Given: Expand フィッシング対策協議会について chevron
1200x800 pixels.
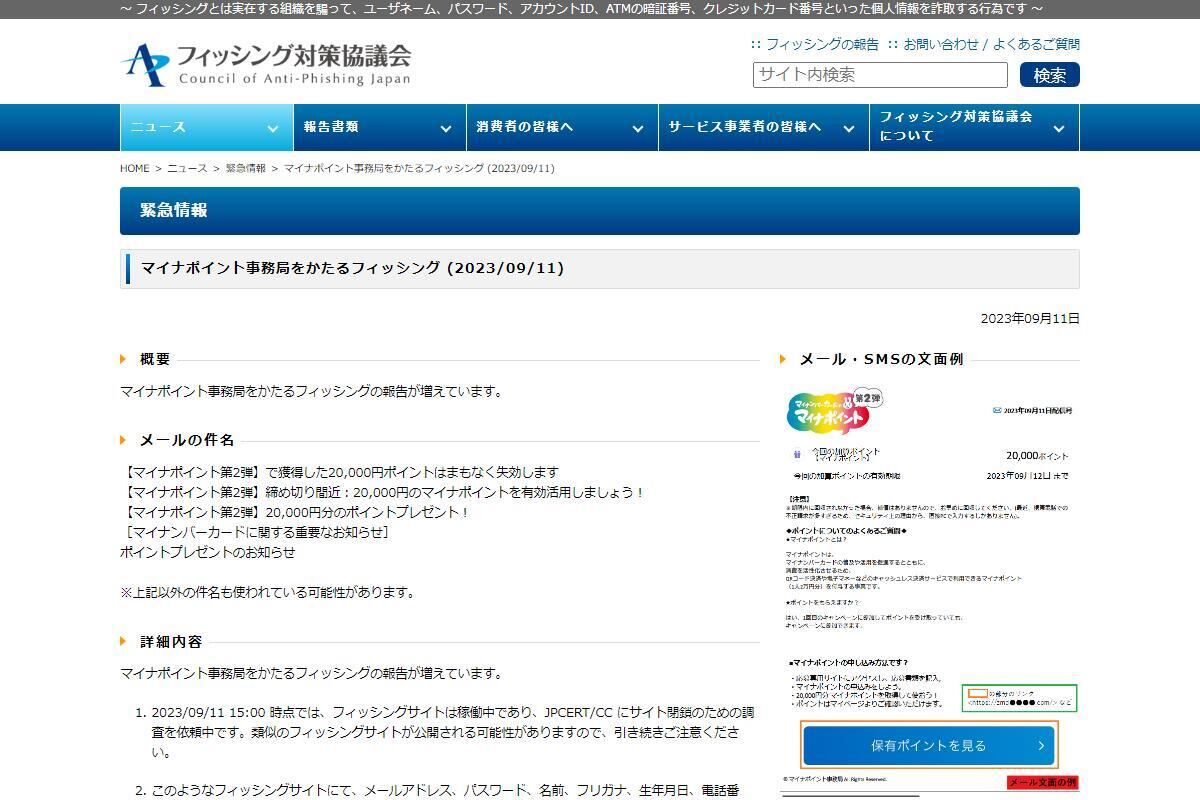Looking at the screenshot, I should [1059, 128].
